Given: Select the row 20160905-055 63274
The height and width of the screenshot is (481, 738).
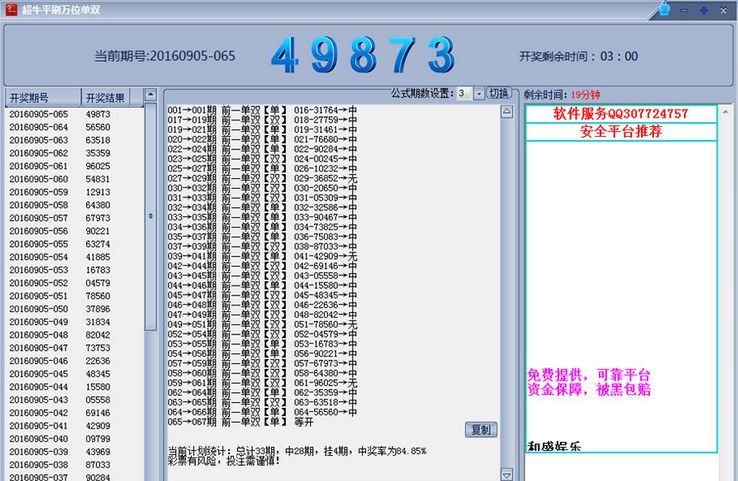Looking at the screenshot, I should (x=74, y=244).
